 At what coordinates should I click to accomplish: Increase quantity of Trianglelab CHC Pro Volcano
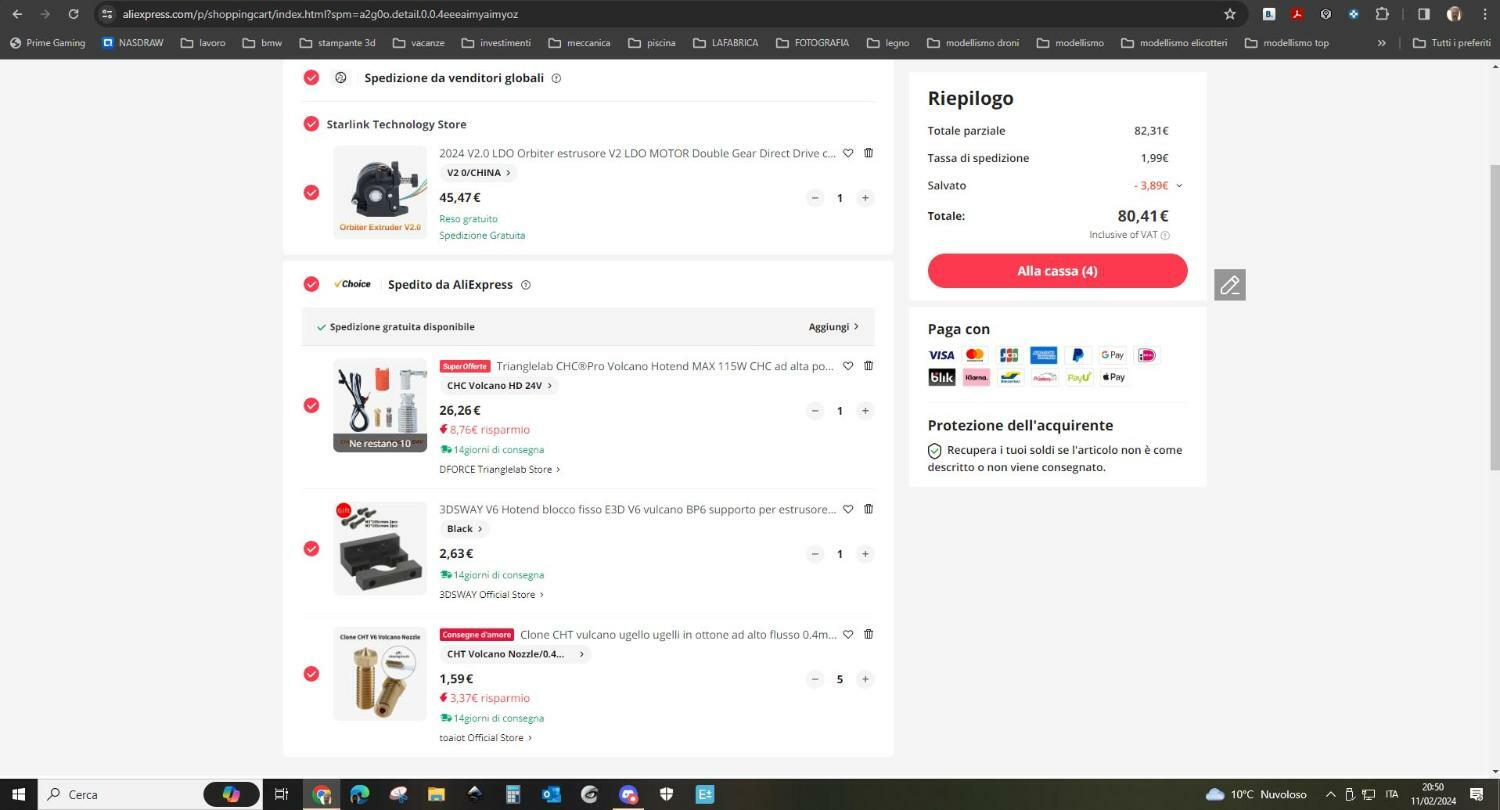coord(865,411)
